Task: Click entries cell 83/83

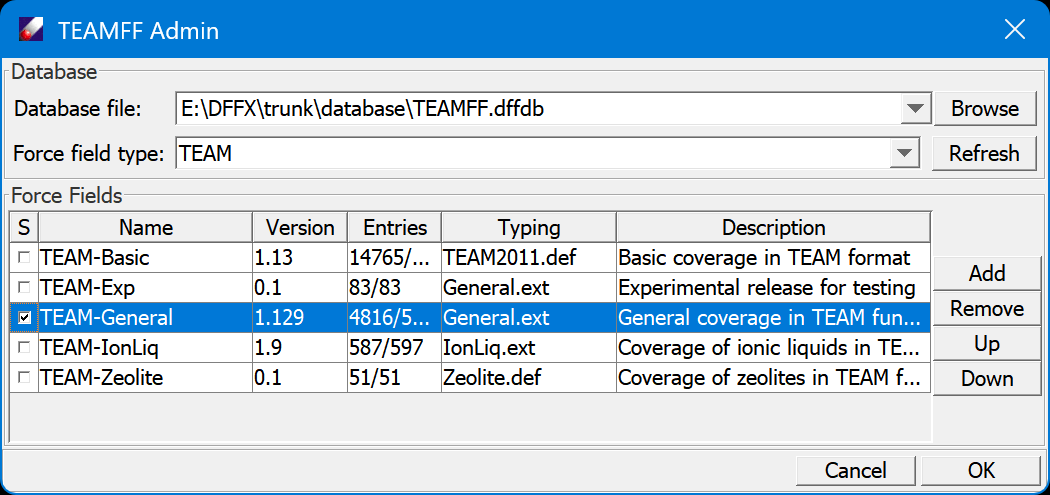Action: point(394,288)
